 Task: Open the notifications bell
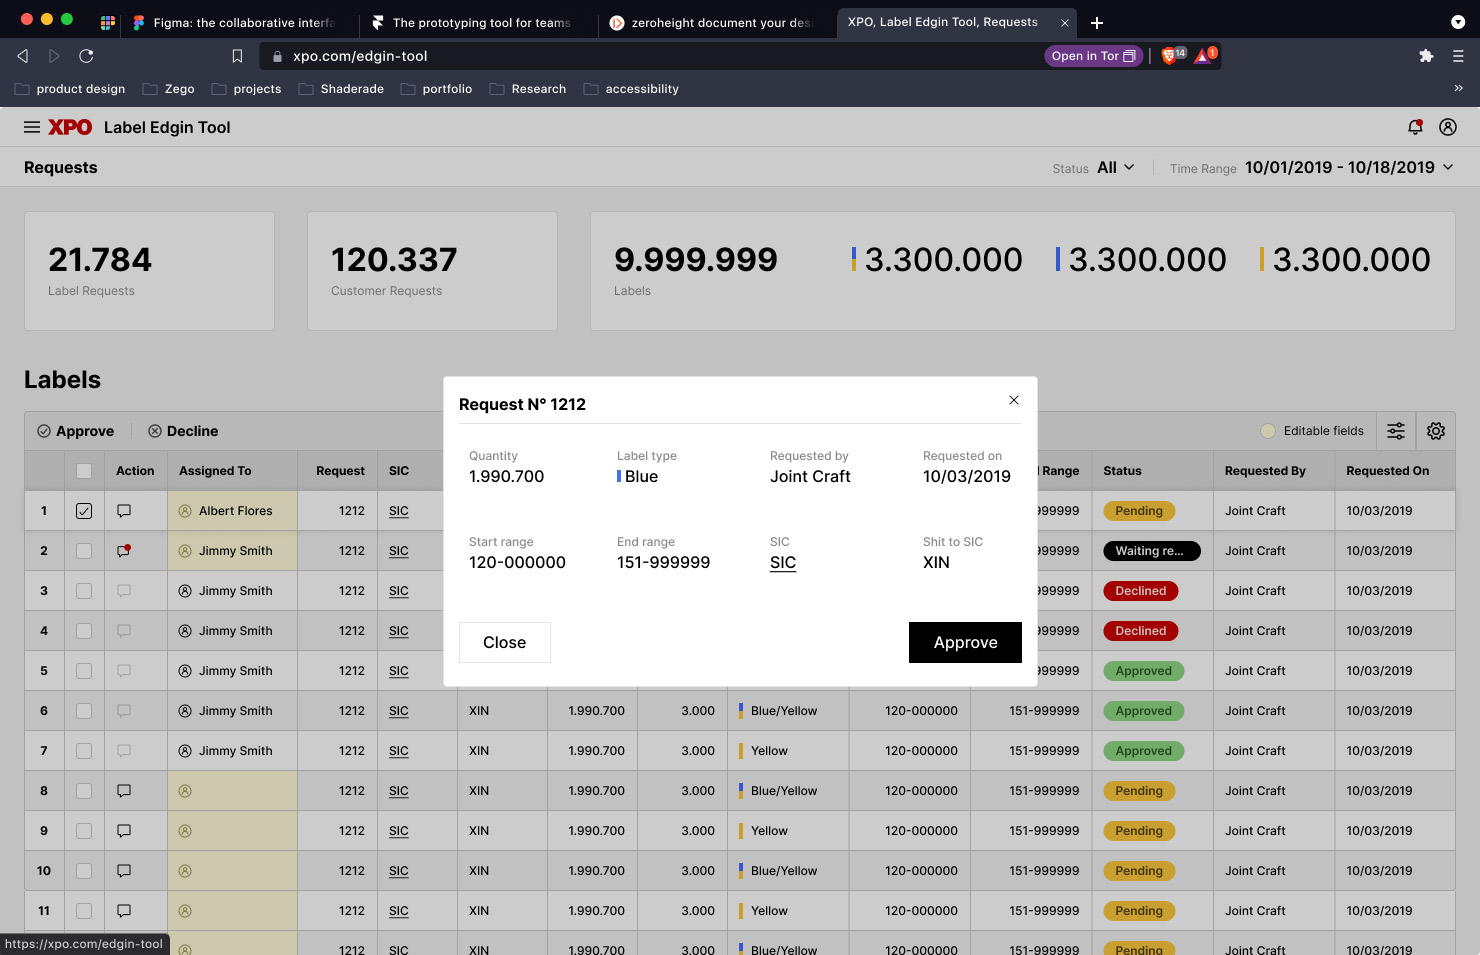(x=1415, y=127)
